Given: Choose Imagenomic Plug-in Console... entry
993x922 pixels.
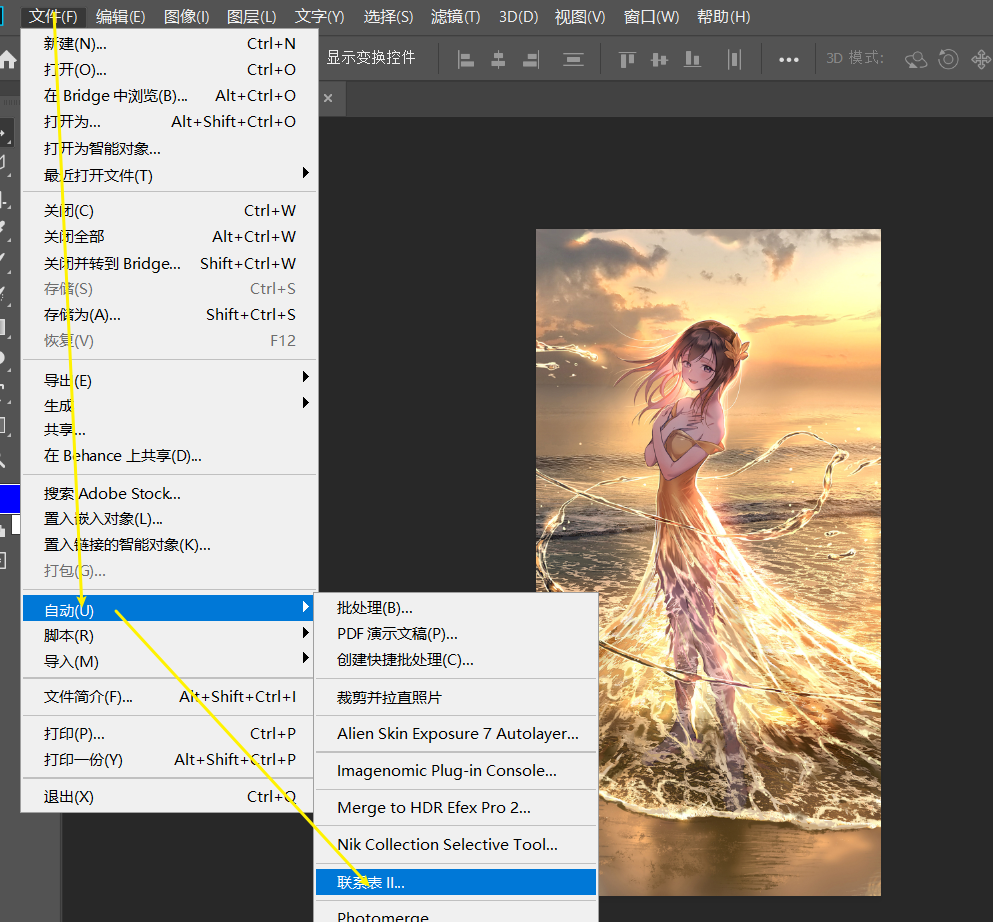Looking at the screenshot, I should pyautogui.click(x=456, y=771).
